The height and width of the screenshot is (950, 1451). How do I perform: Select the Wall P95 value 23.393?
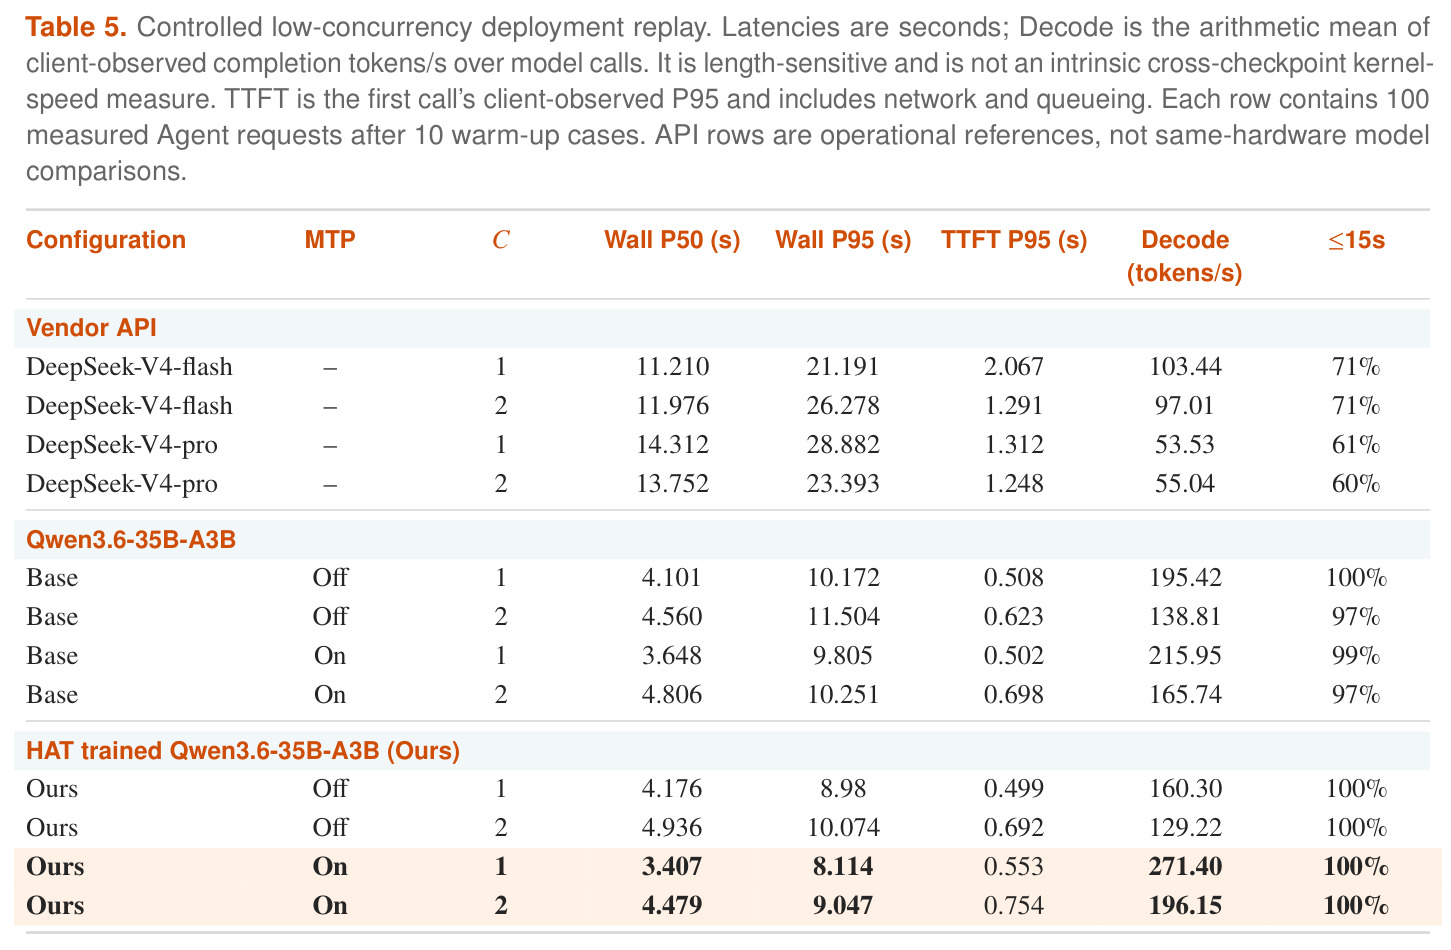click(x=843, y=484)
